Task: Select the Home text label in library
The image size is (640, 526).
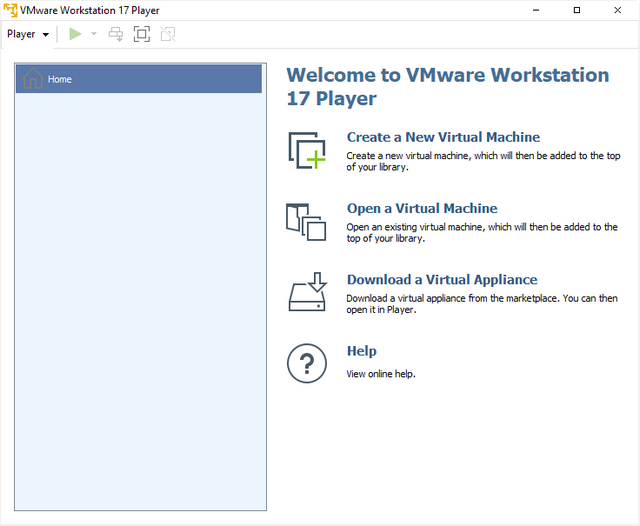Action: [60, 79]
